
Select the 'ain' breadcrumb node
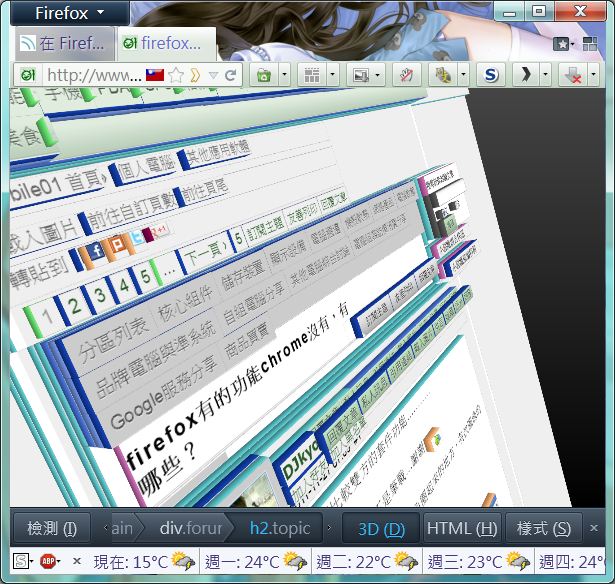tap(123, 528)
